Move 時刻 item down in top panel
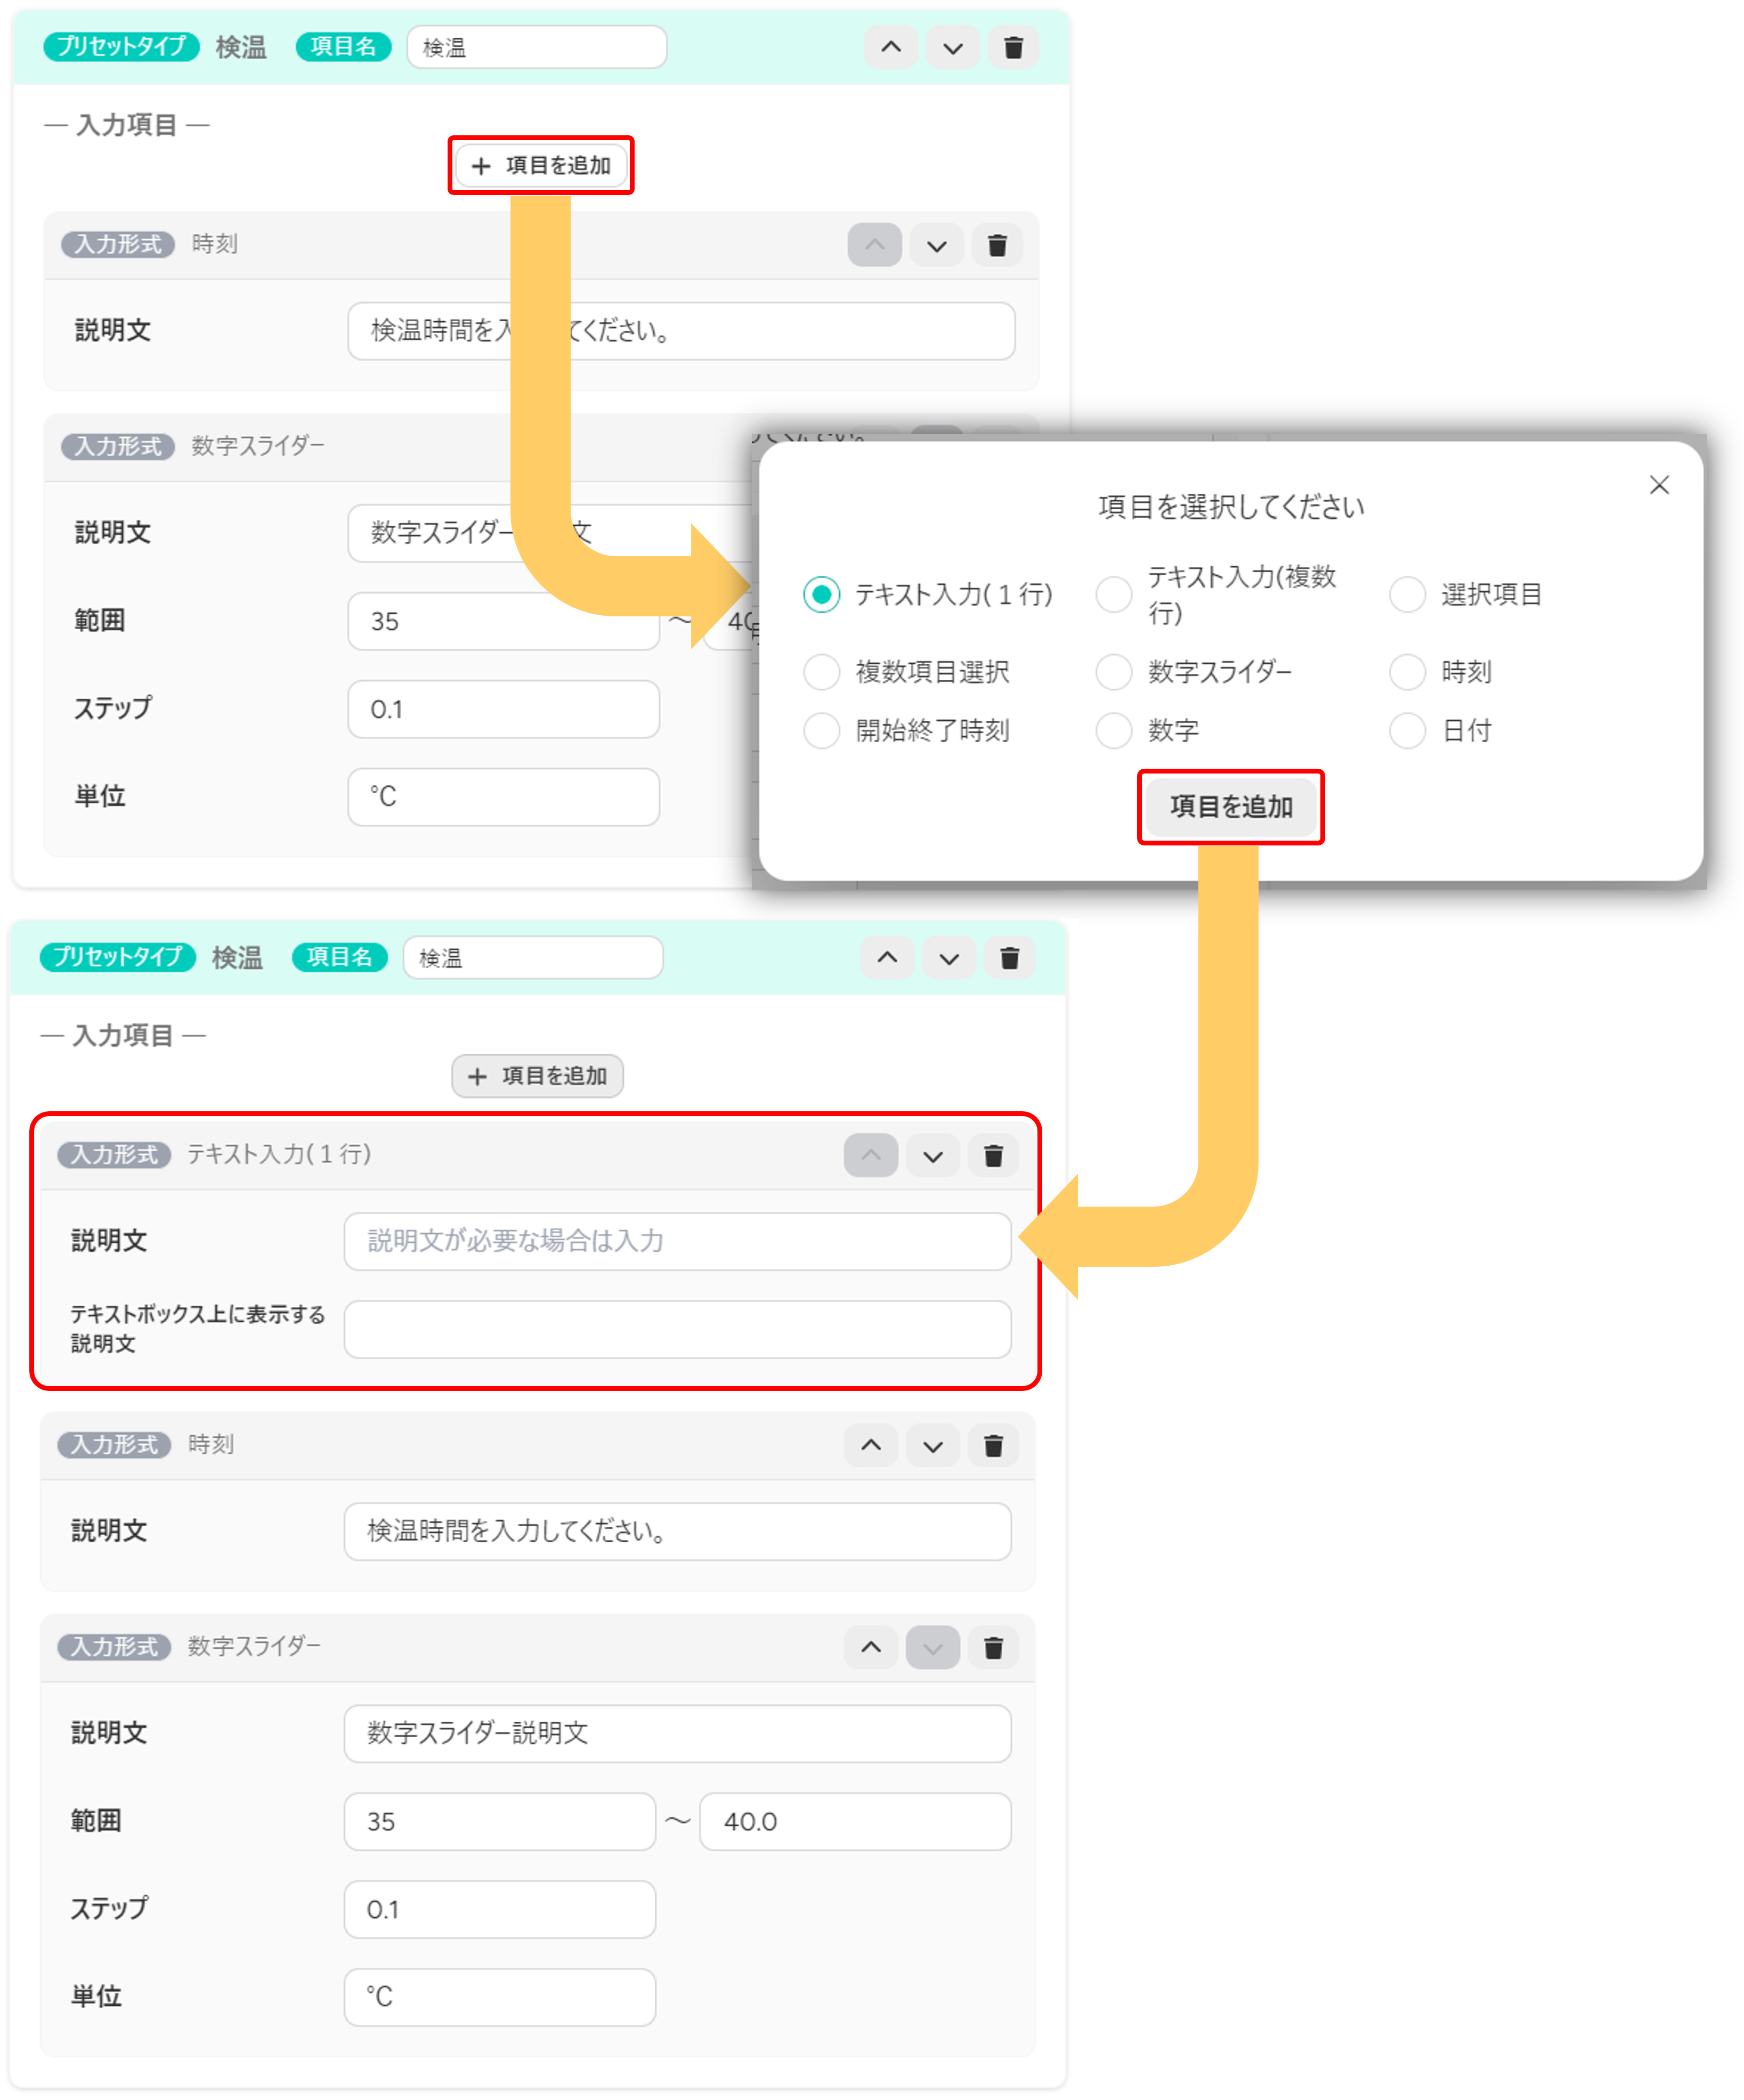Viewport: 1744px width, 2100px height. point(936,245)
